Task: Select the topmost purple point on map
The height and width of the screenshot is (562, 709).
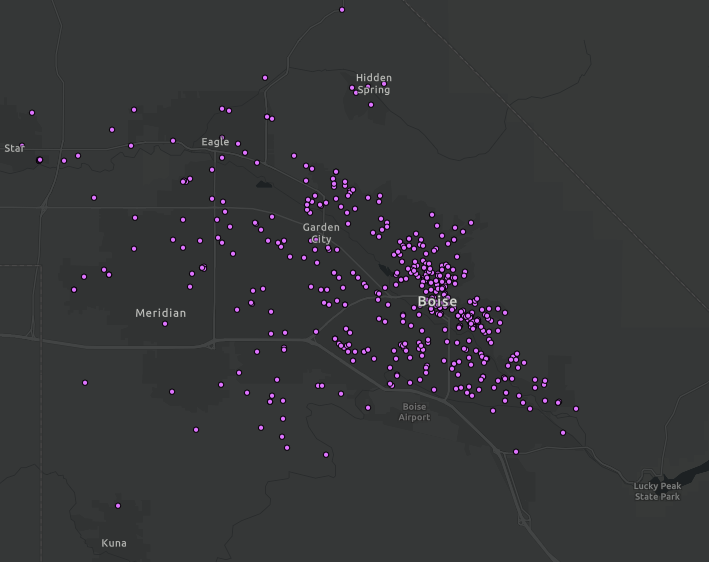Action: [342, 10]
